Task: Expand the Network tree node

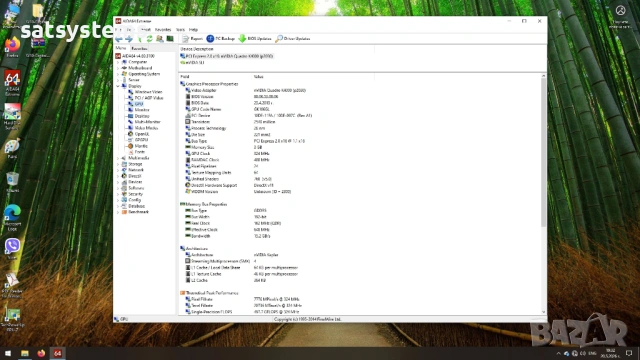Action: (118, 170)
